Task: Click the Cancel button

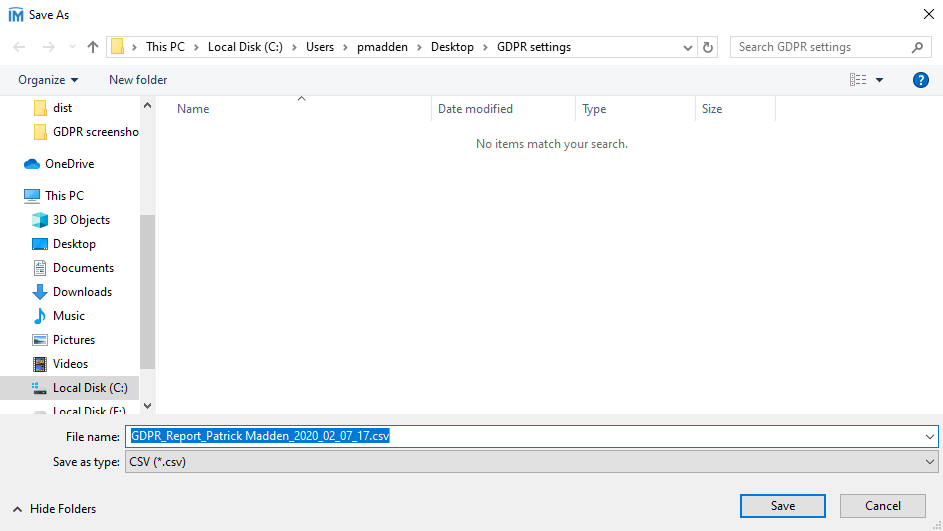Action: coord(882,506)
